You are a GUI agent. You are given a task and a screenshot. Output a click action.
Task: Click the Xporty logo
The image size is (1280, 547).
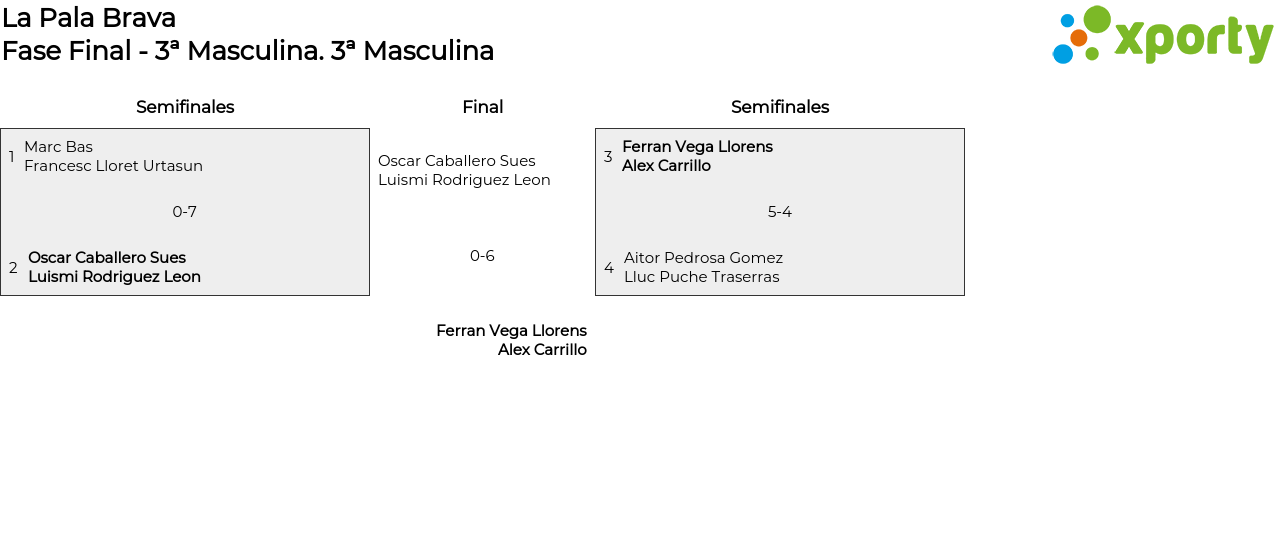tap(1162, 36)
